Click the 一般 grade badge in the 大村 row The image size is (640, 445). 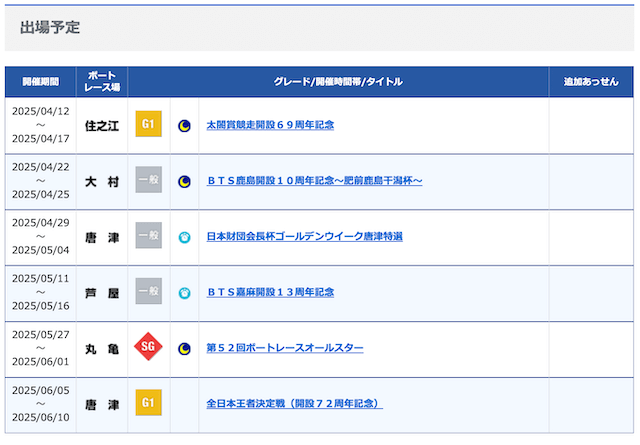149,180
